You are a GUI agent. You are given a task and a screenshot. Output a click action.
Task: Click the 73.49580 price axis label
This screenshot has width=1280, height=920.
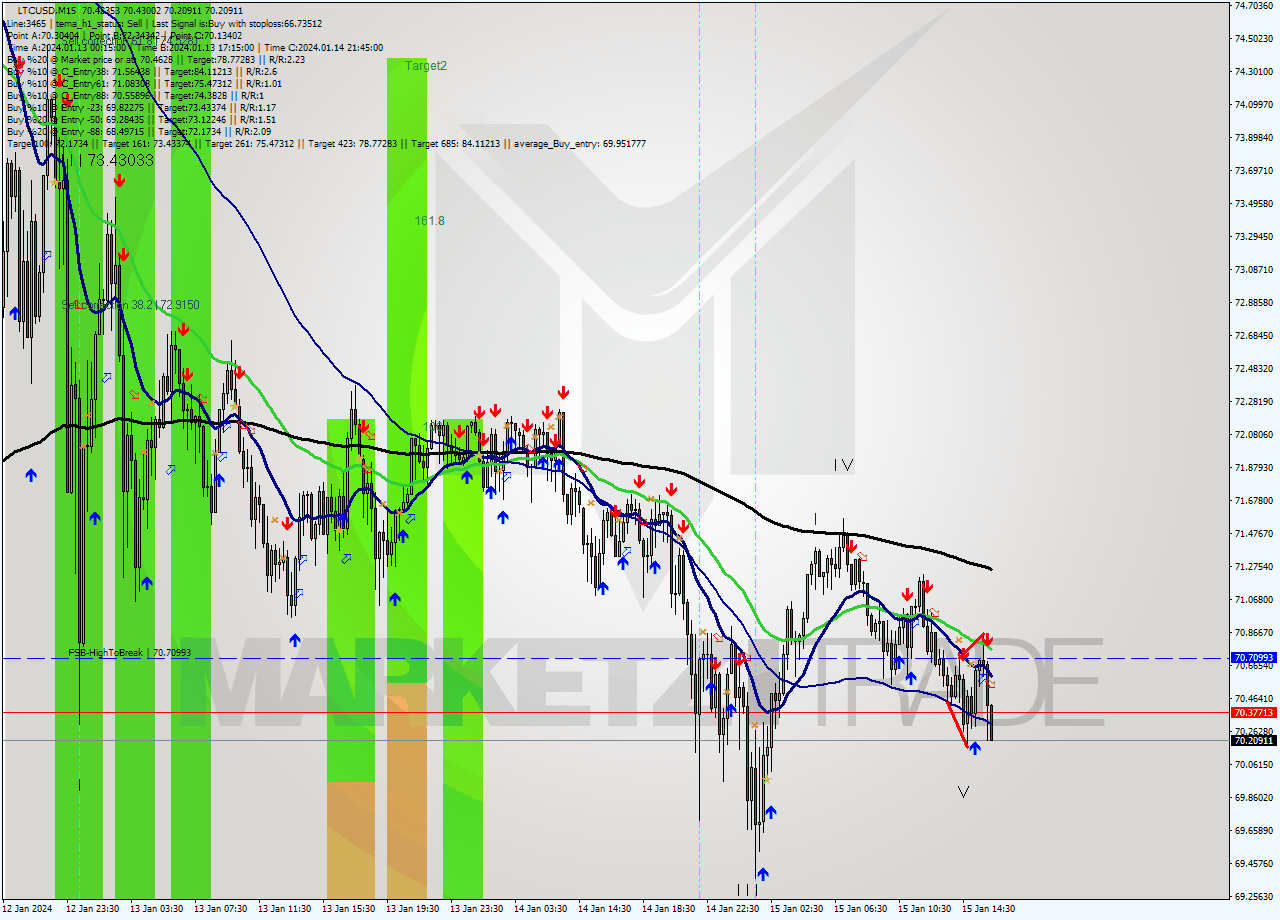click(x=1254, y=203)
